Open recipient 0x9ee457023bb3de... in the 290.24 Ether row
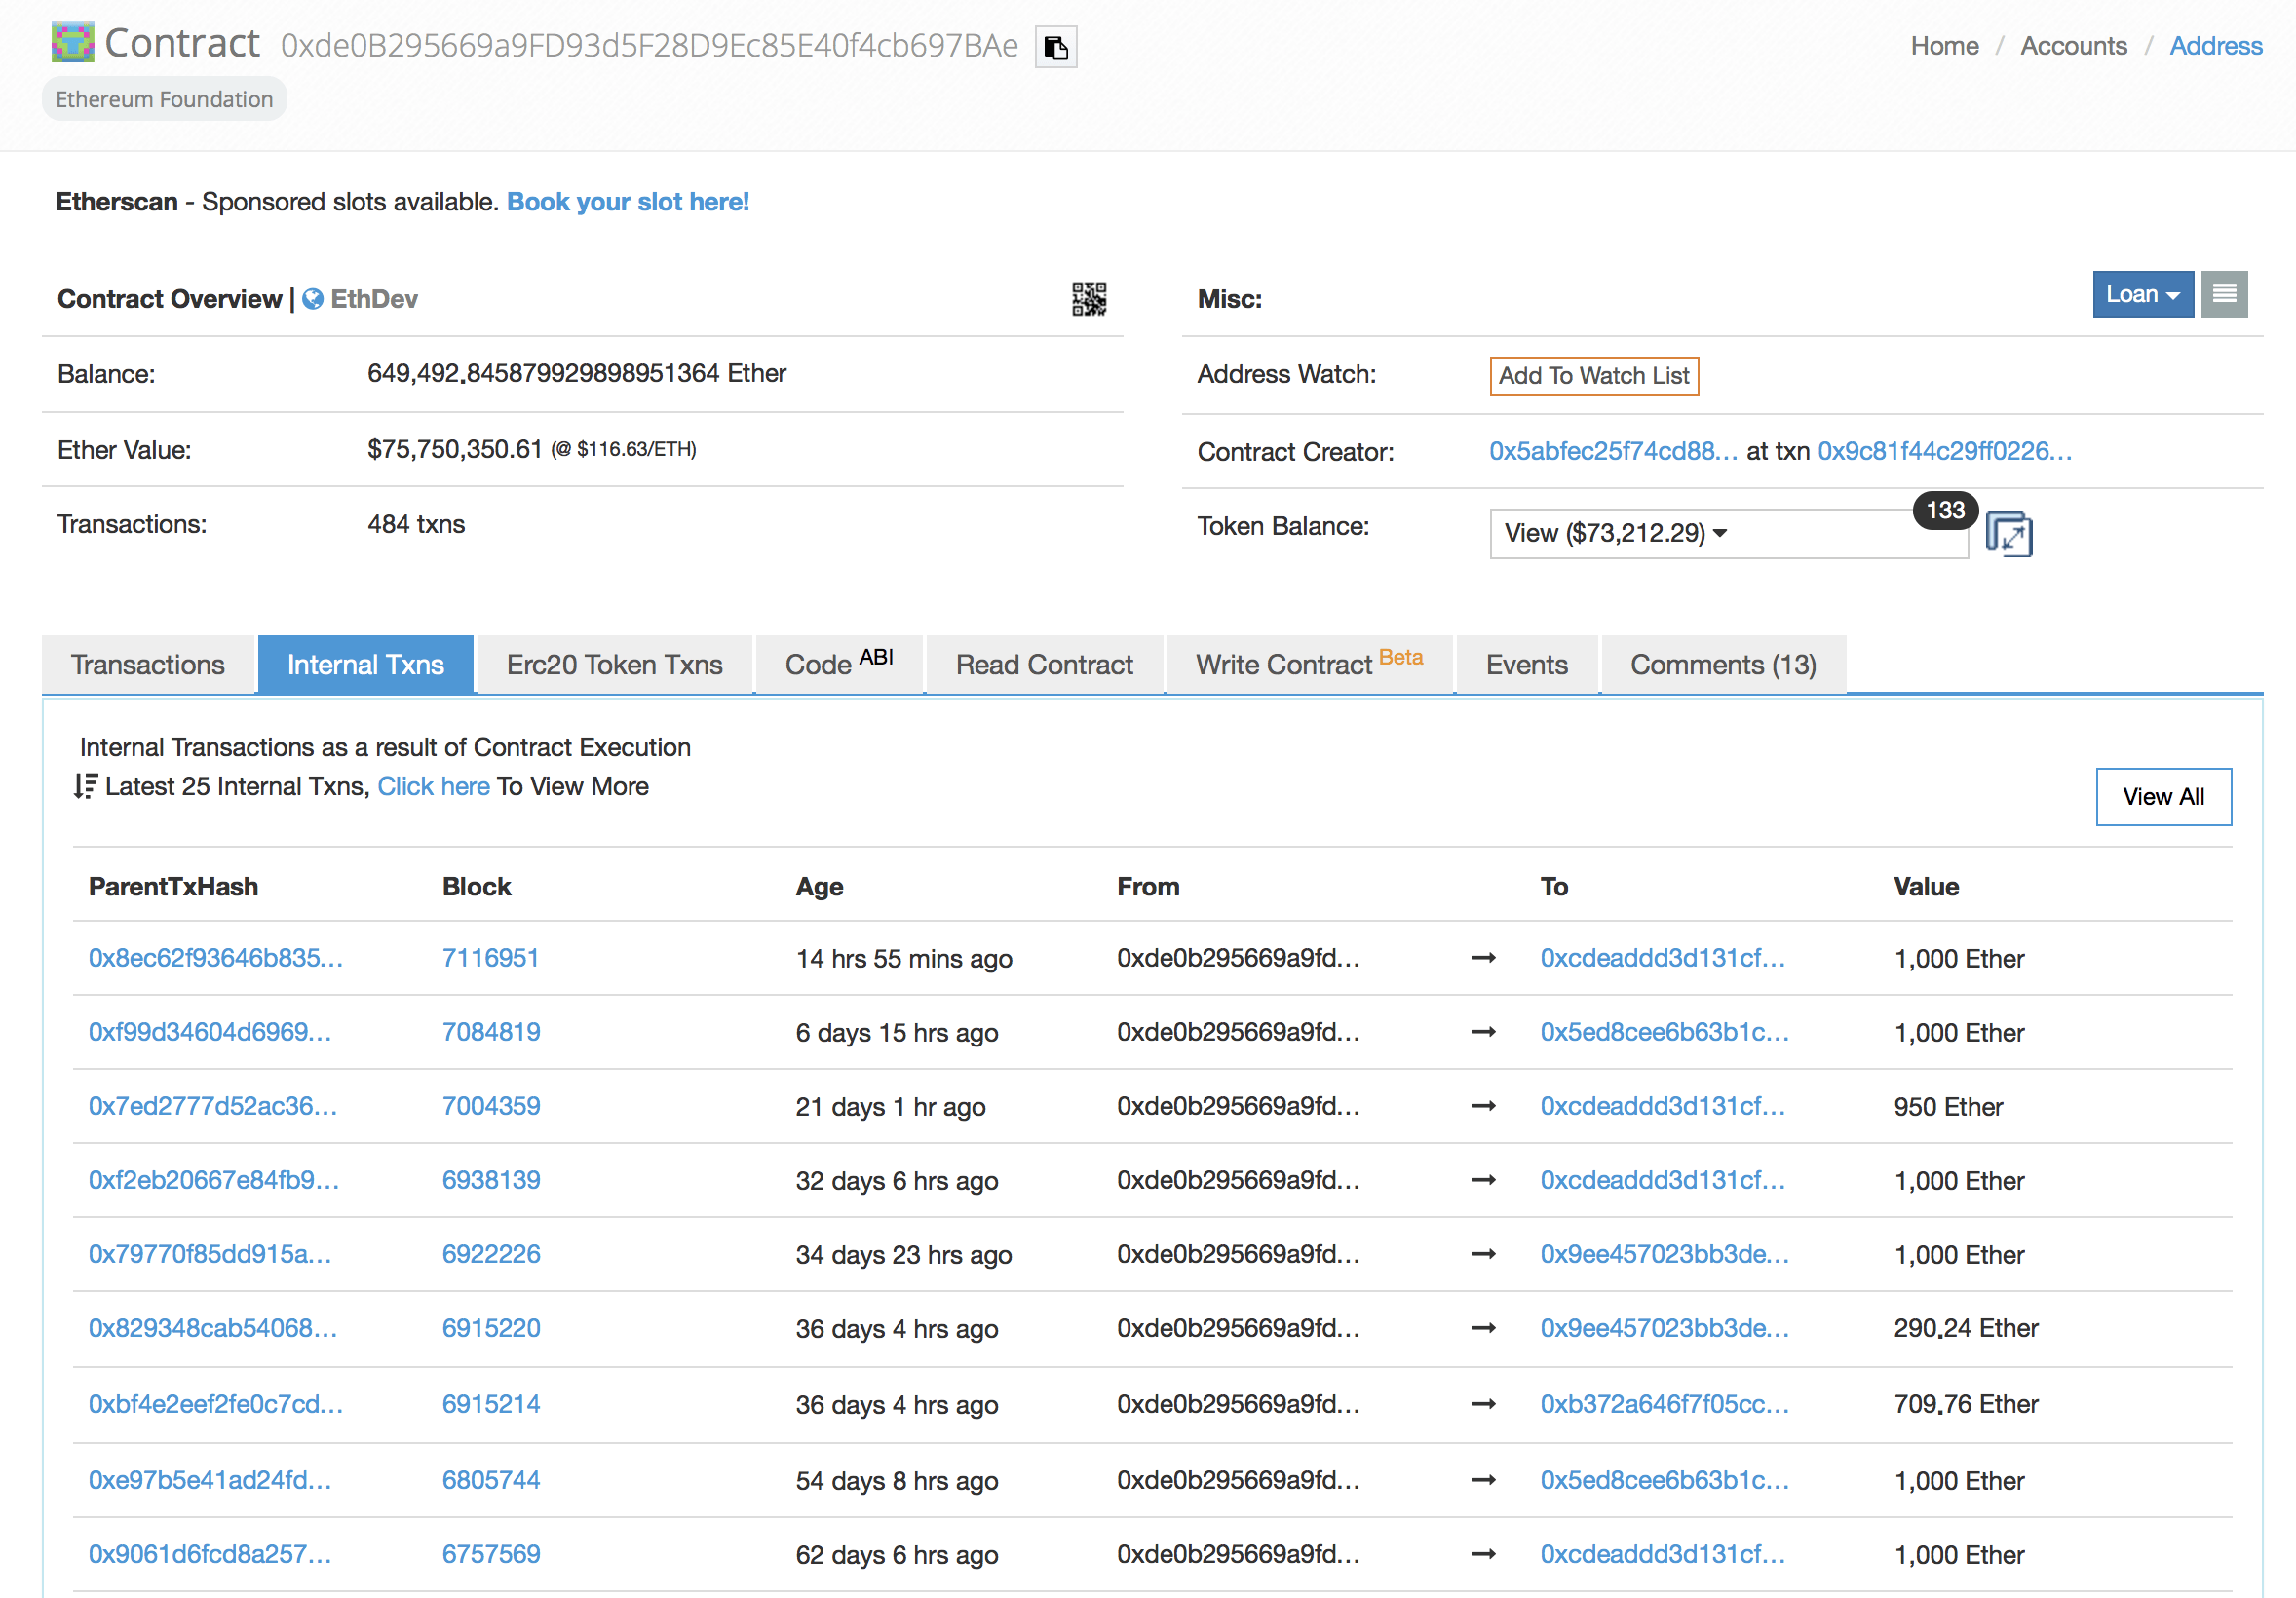This screenshot has height=1598, width=2296. pyautogui.click(x=1664, y=1328)
